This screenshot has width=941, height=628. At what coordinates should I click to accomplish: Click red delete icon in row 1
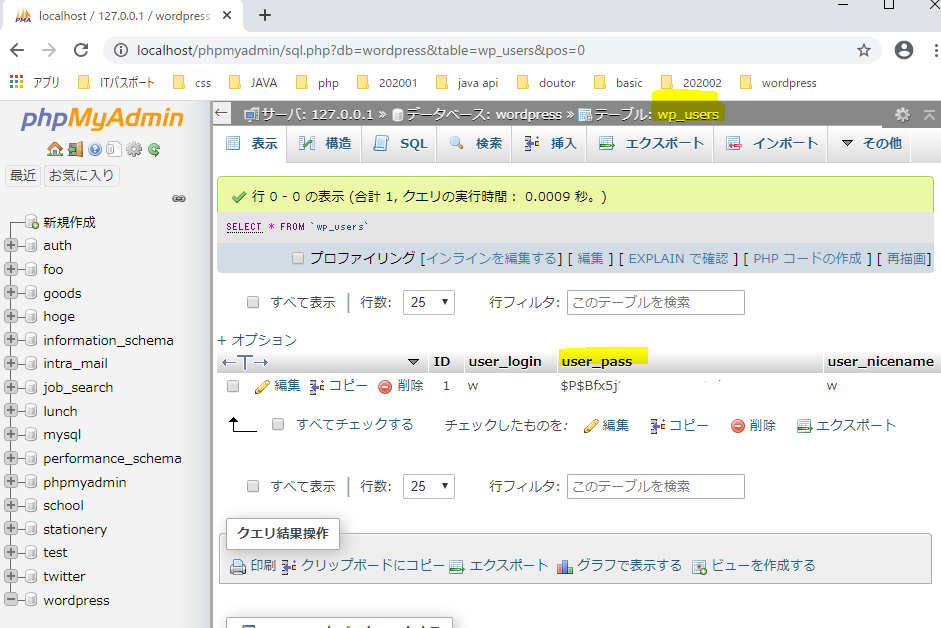point(385,387)
